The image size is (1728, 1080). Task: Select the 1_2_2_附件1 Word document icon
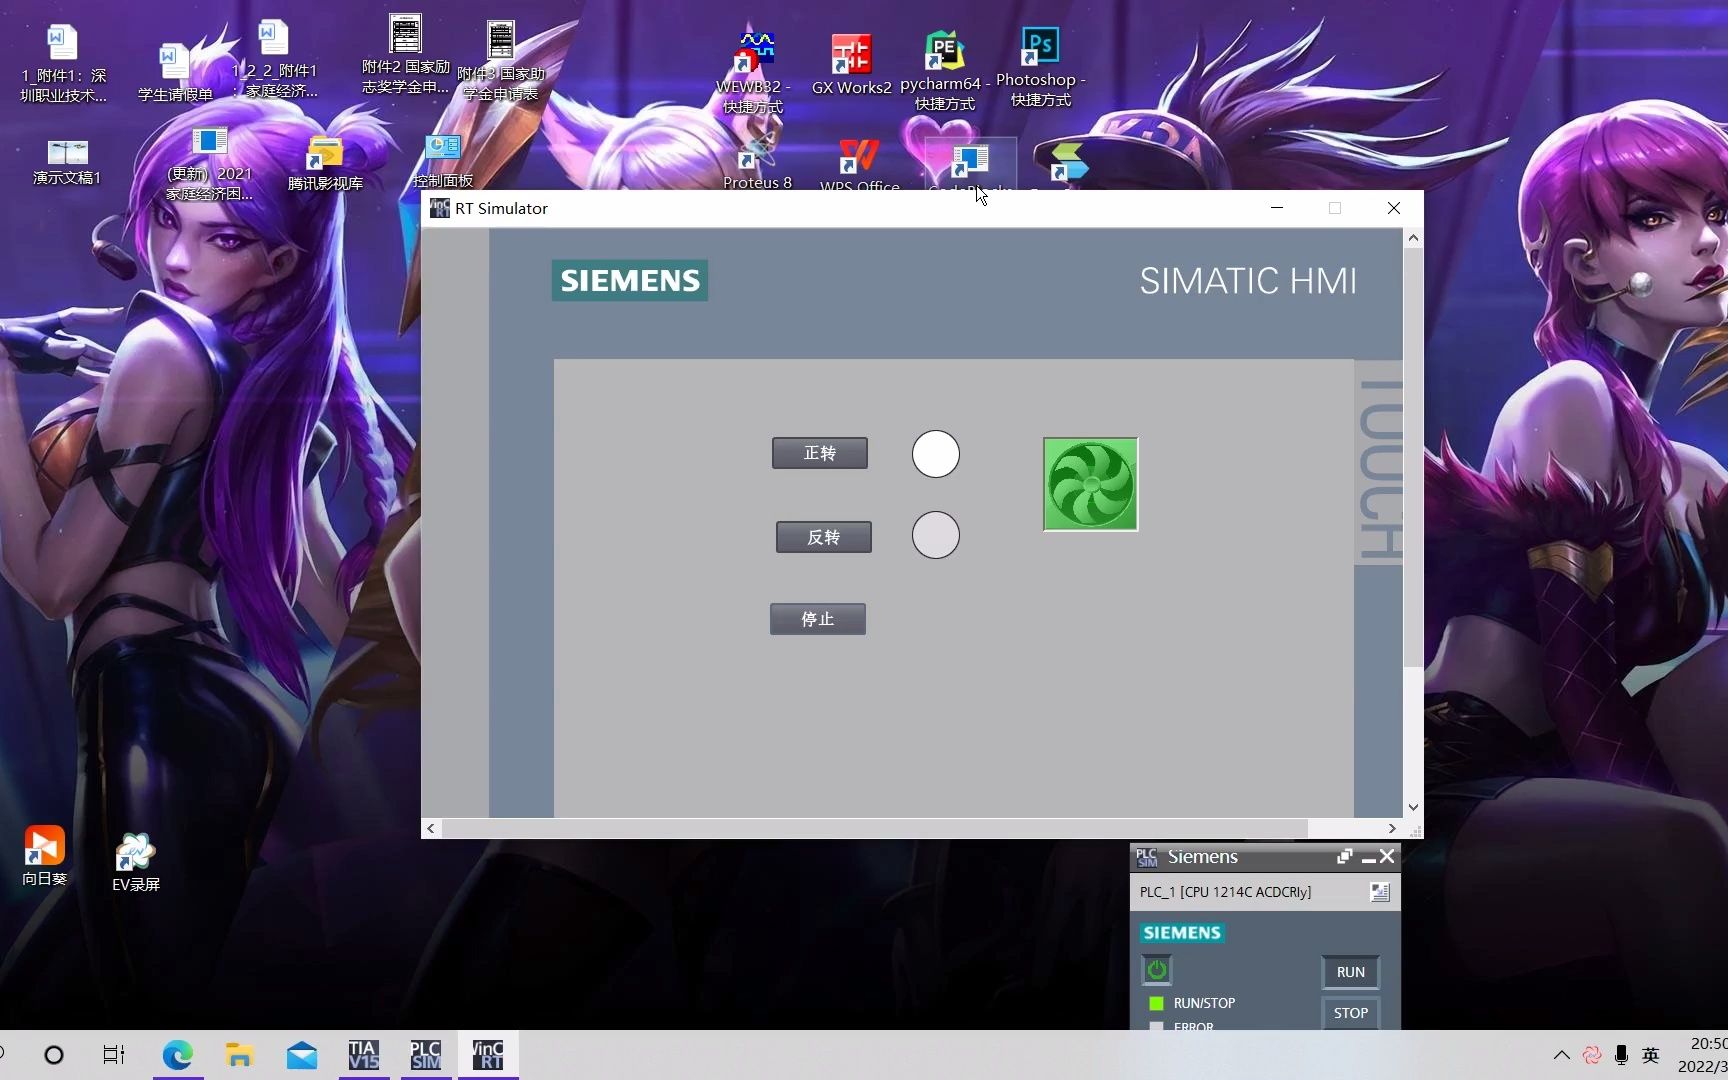pos(274,59)
